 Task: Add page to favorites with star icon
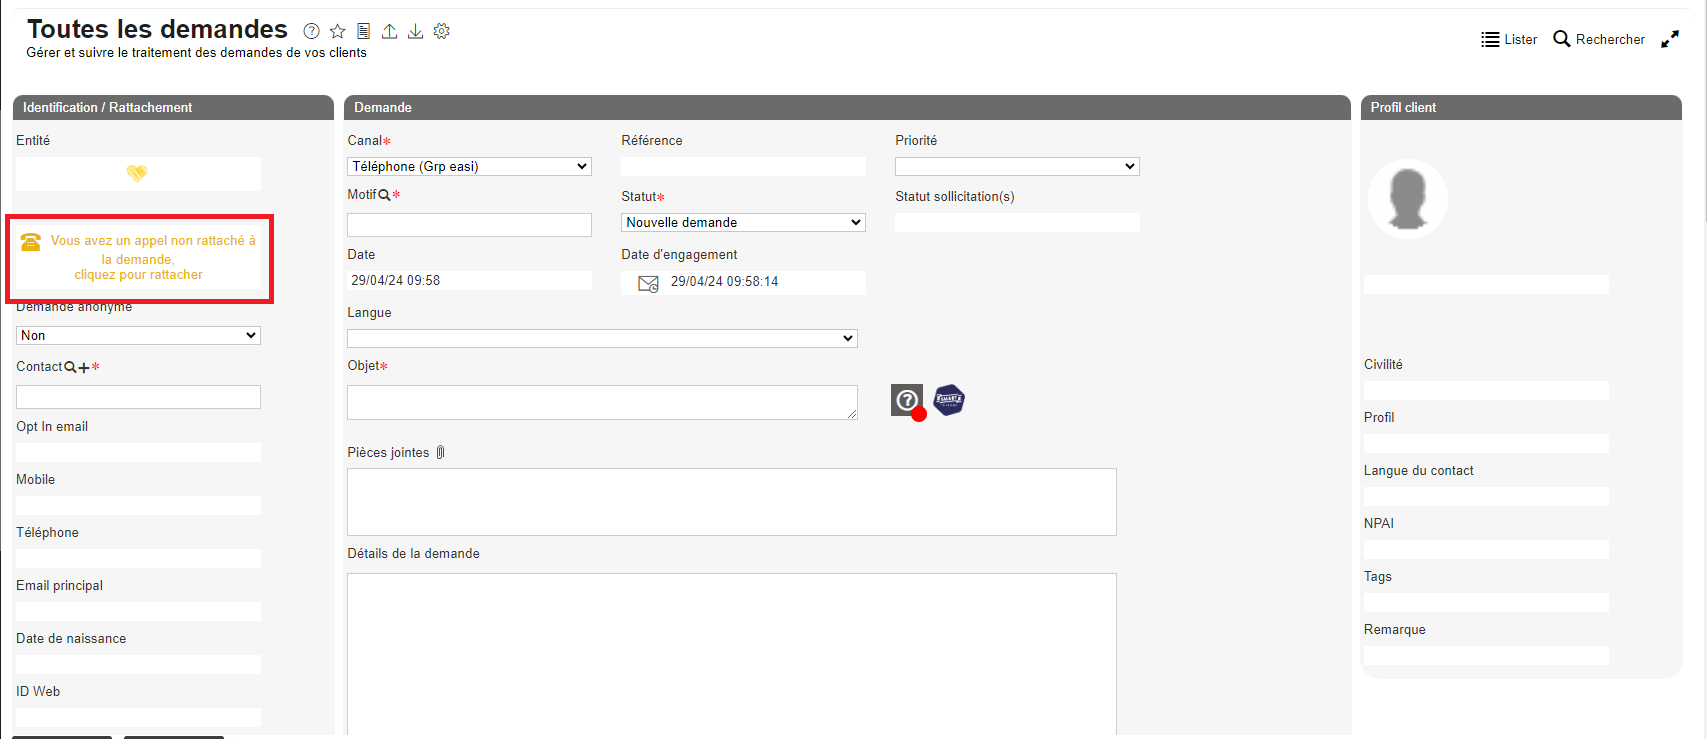pos(337,32)
